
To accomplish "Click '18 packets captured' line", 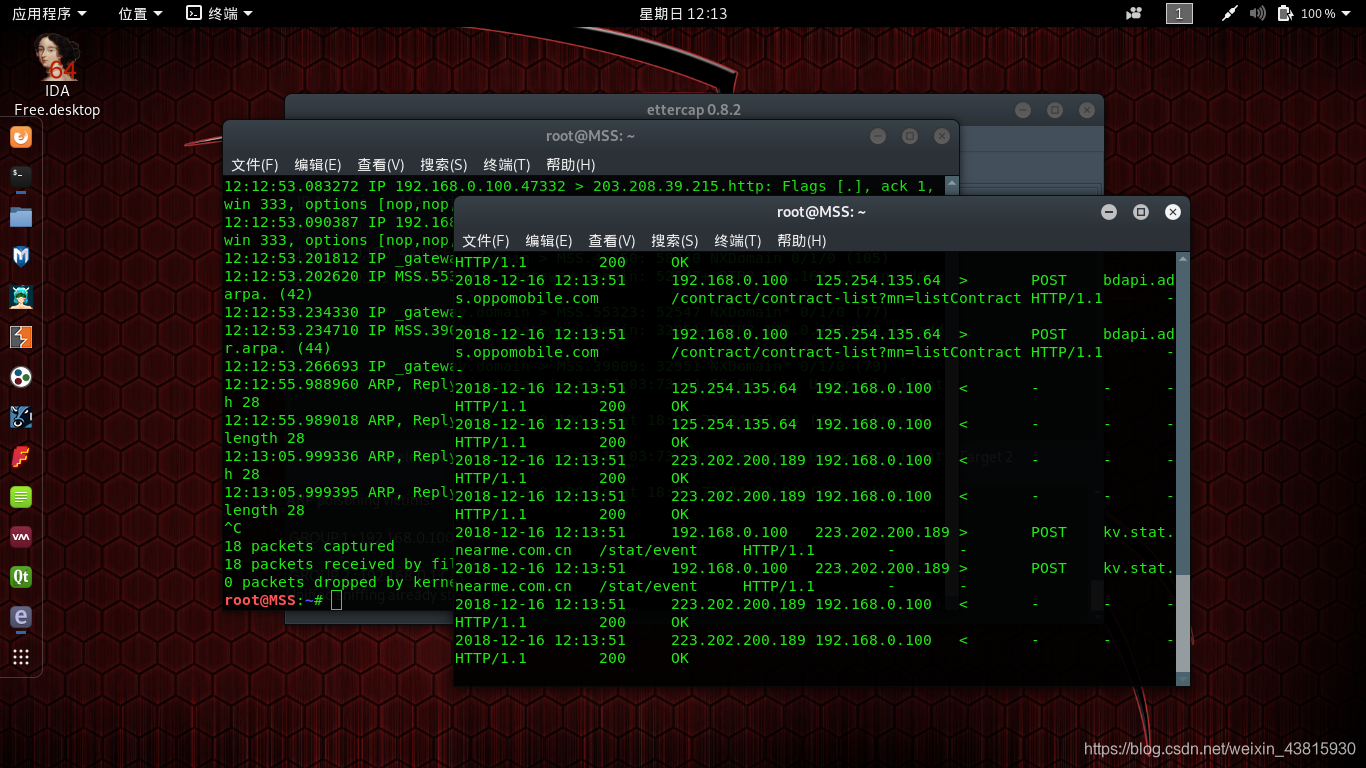I will click(309, 546).
